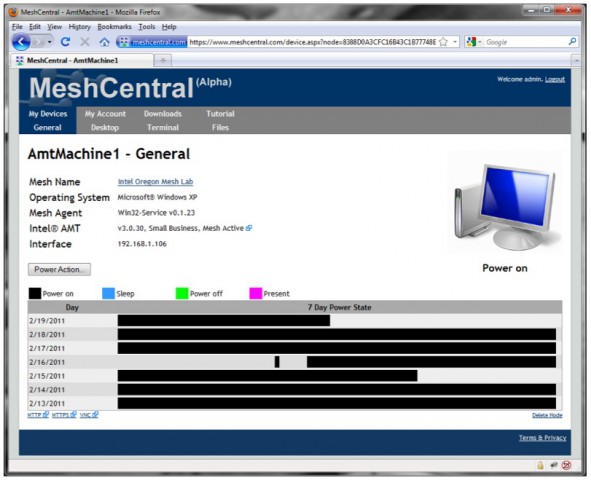Select the General sub-tab
This screenshot has width=591, height=480.
(47, 127)
